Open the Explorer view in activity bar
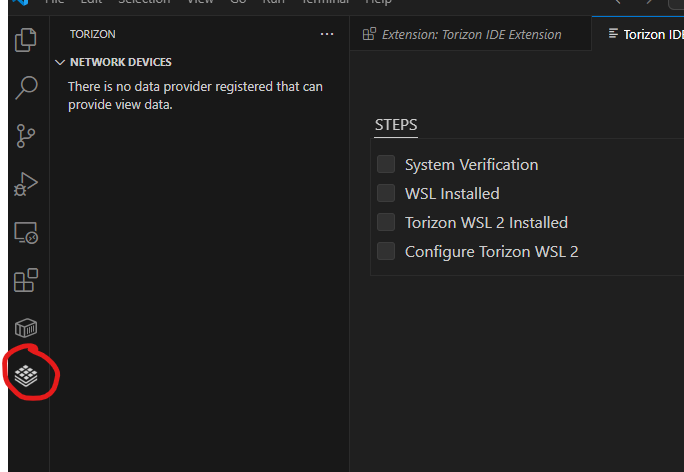 tap(26, 40)
